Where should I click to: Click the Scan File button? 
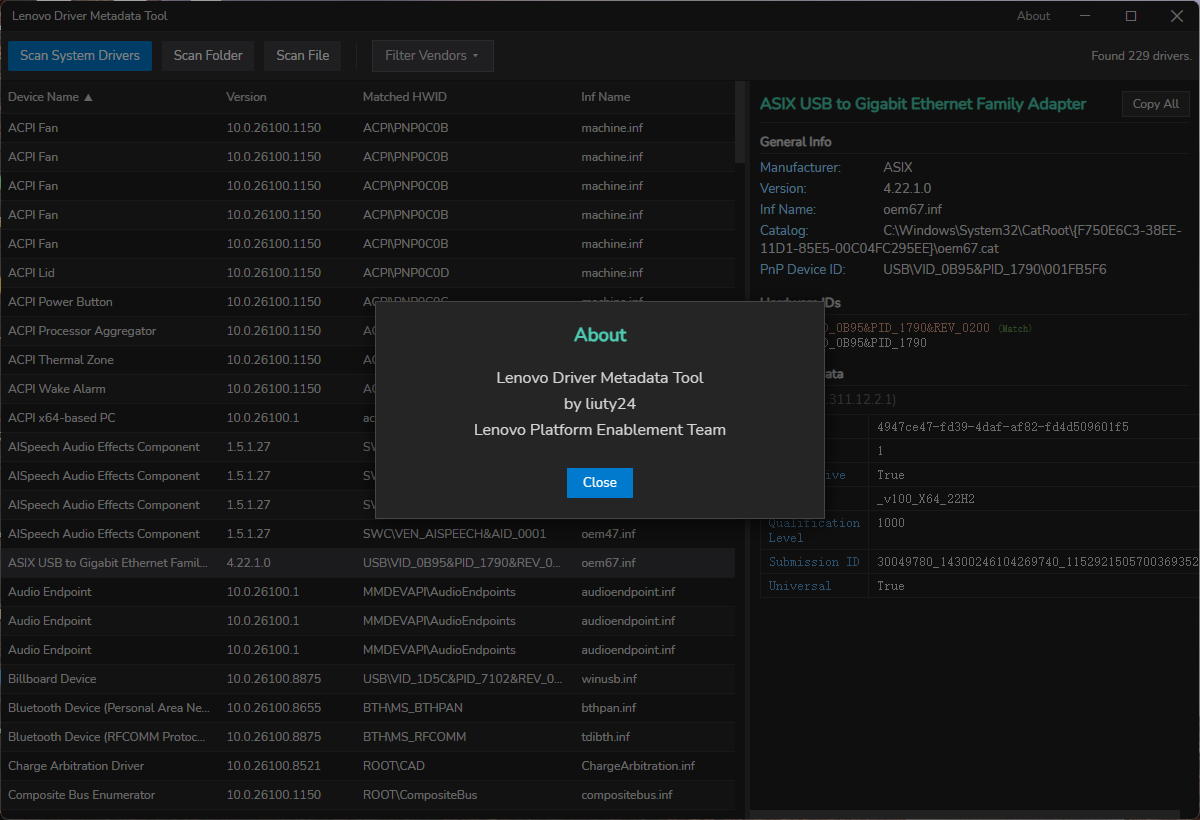click(303, 56)
